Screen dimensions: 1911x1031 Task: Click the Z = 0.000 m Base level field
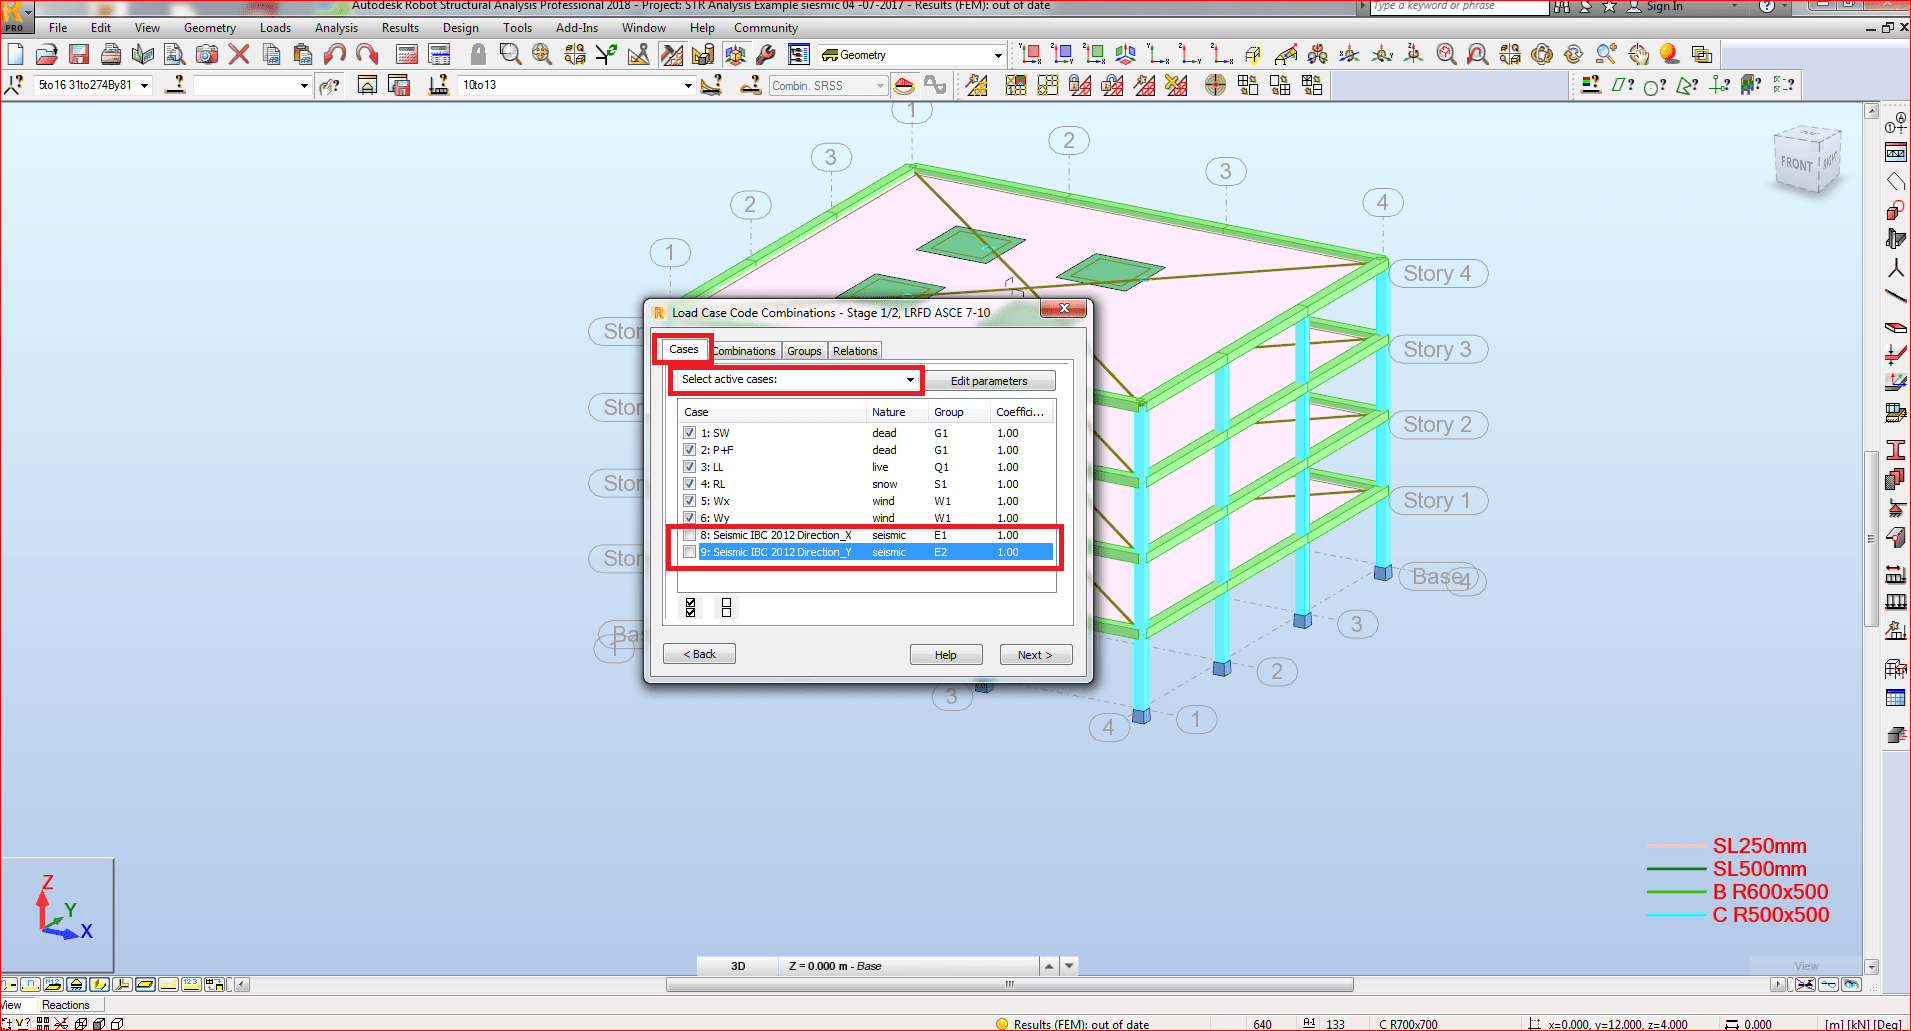click(909, 966)
